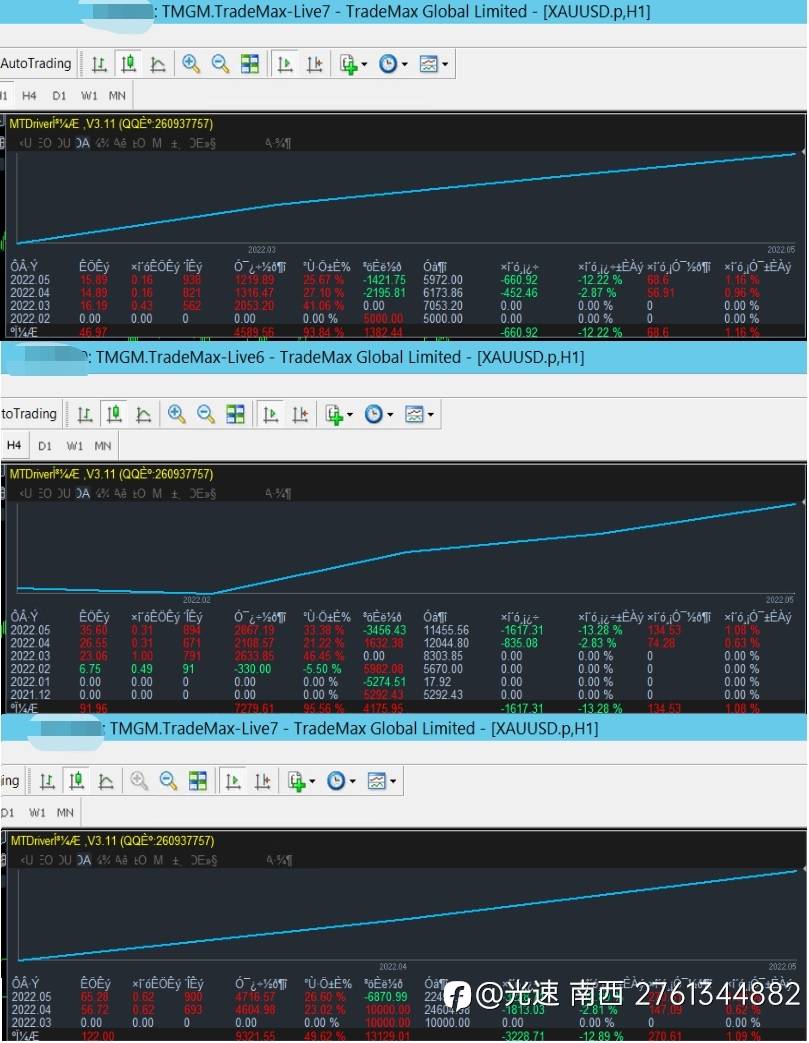This screenshot has width=809, height=1043.
Task: Zoom in on the Live6 window chart
Action: (x=176, y=414)
